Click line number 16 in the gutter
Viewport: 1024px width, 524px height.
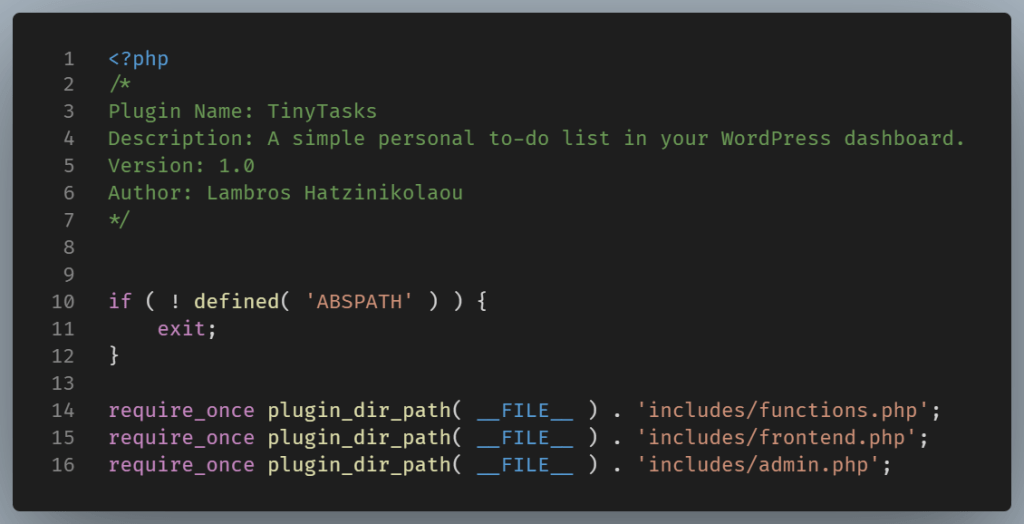(63, 465)
